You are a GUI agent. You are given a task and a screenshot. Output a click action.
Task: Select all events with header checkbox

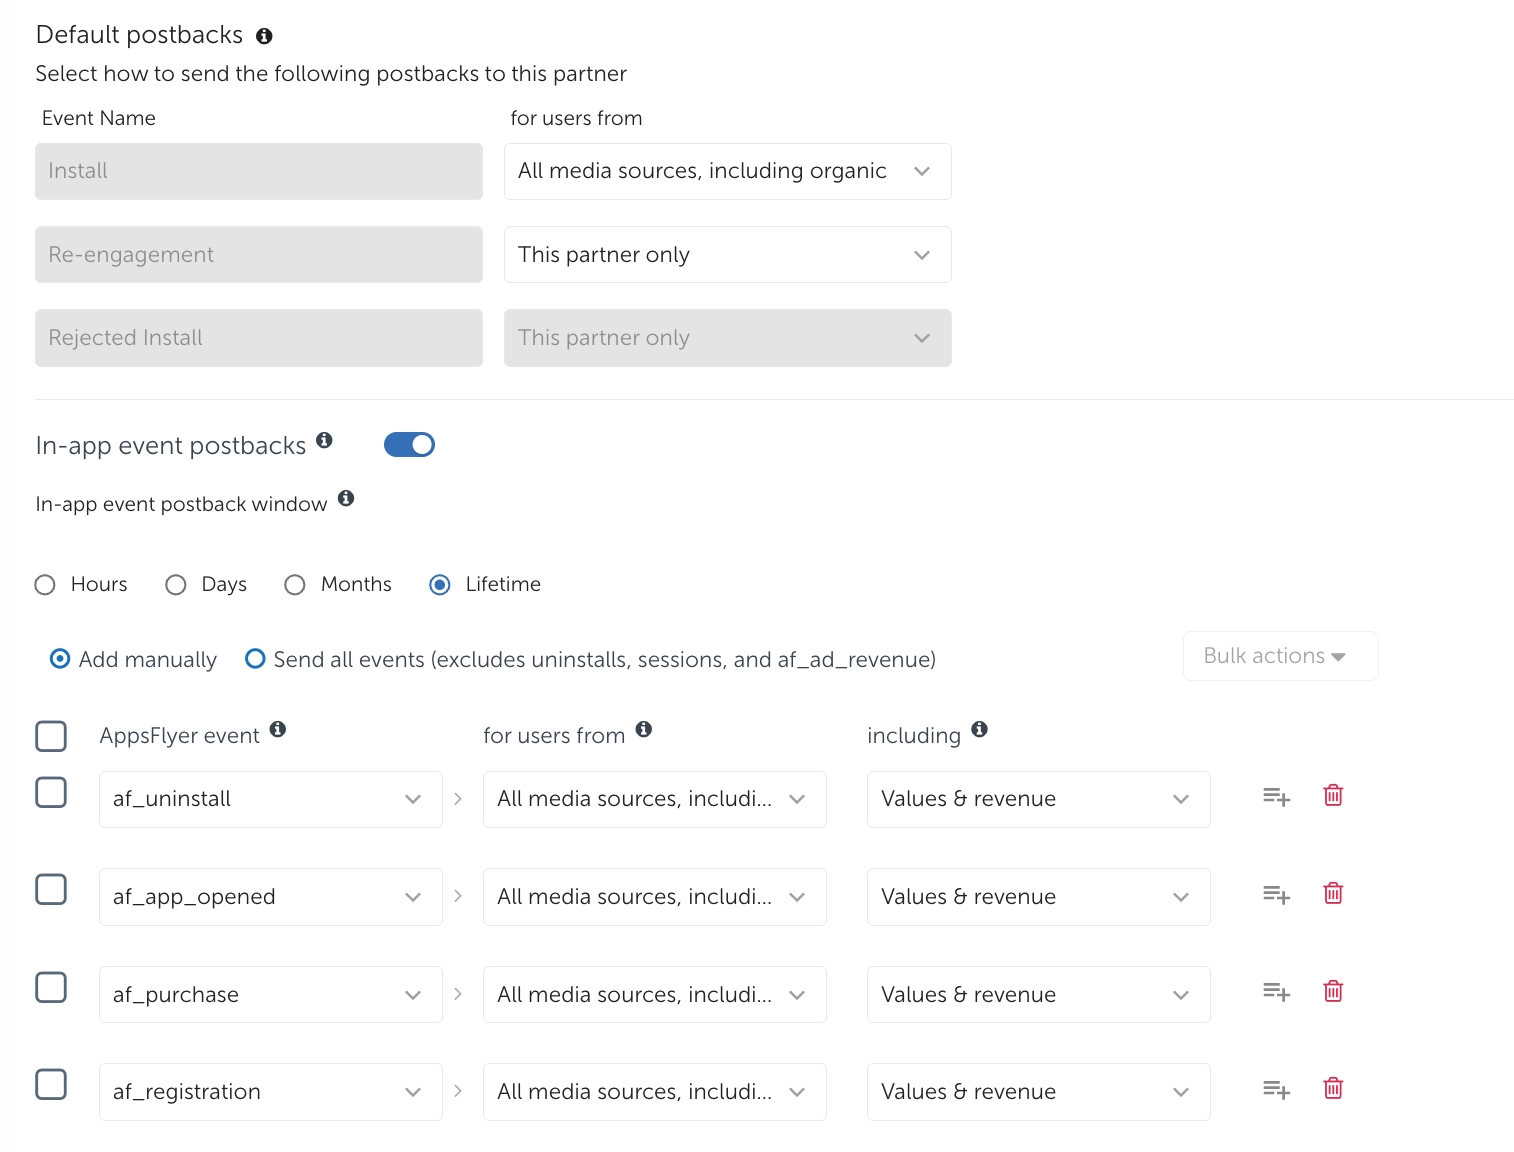tap(51, 736)
